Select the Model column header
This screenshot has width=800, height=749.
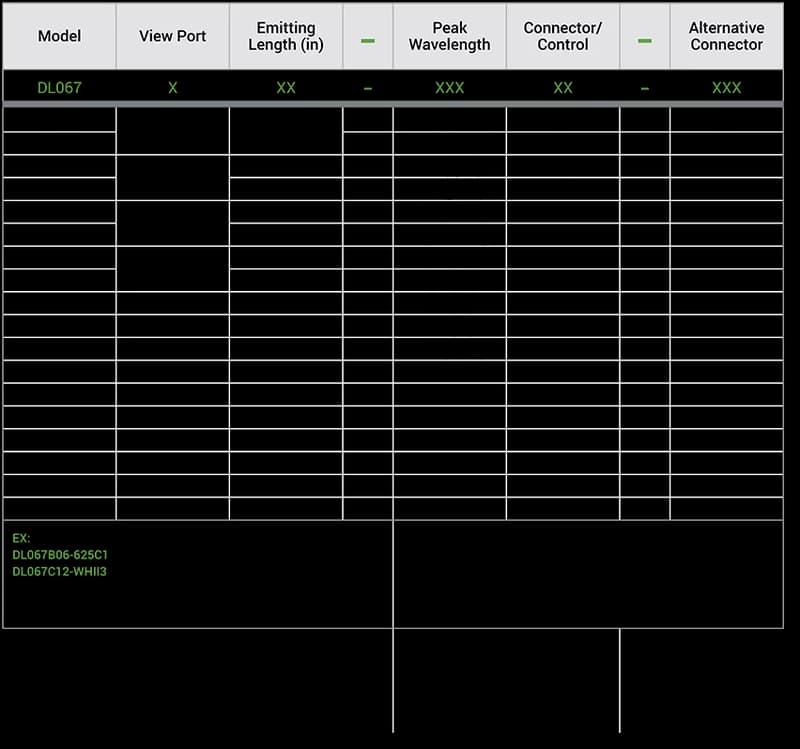point(59,36)
